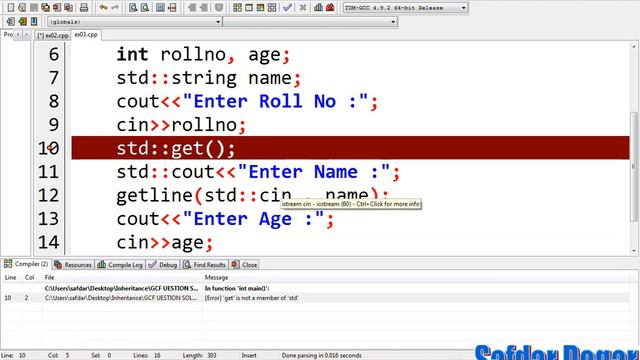Click the Save All toolbar icon
The width and height of the screenshot is (640, 360).
coord(45,7)
